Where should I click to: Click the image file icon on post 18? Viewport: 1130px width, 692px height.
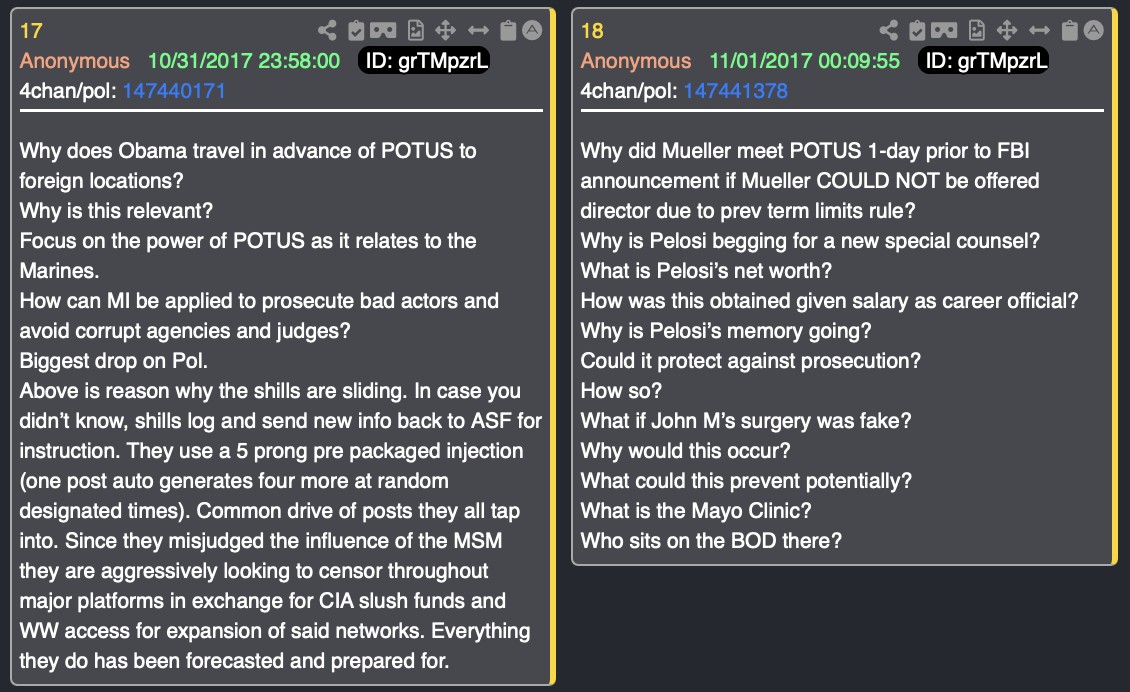977,30
